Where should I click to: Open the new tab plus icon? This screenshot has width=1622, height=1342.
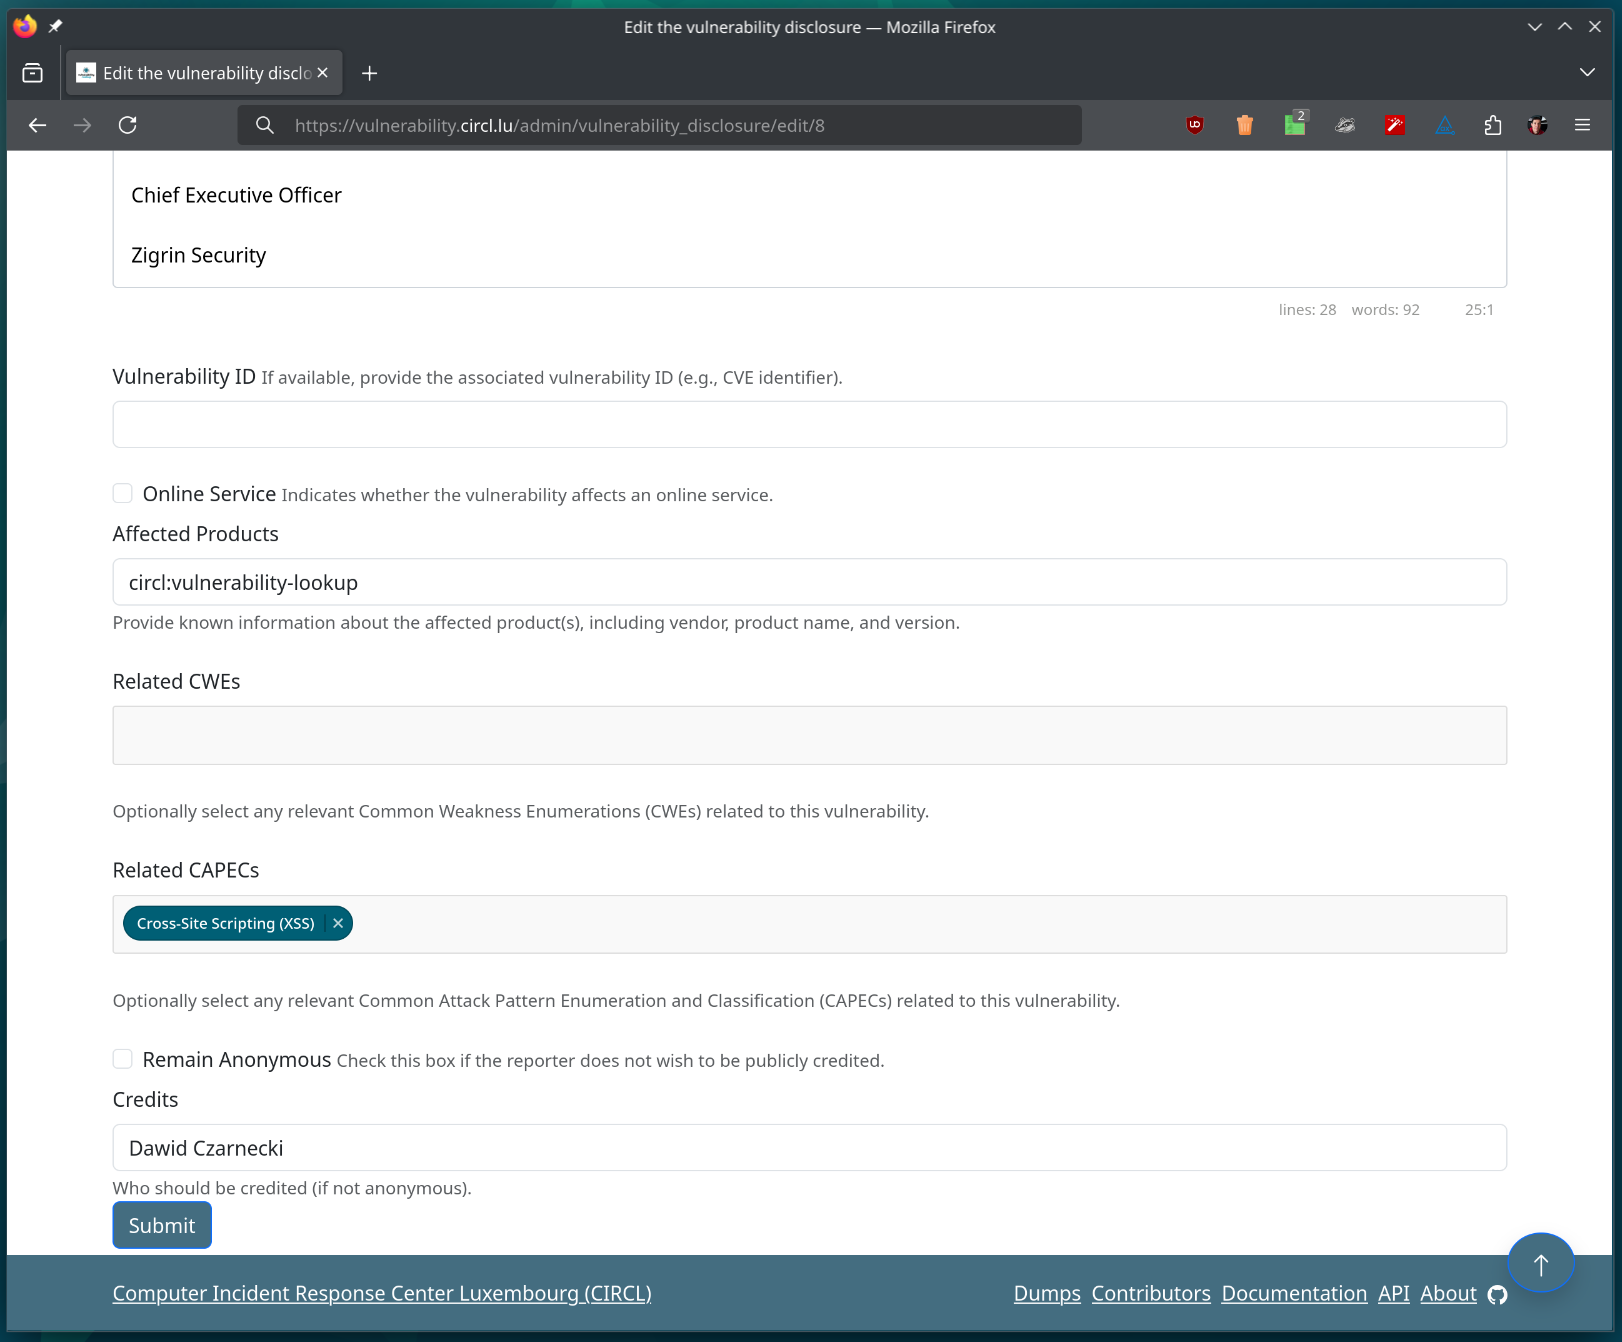click(x=369, y=73)
